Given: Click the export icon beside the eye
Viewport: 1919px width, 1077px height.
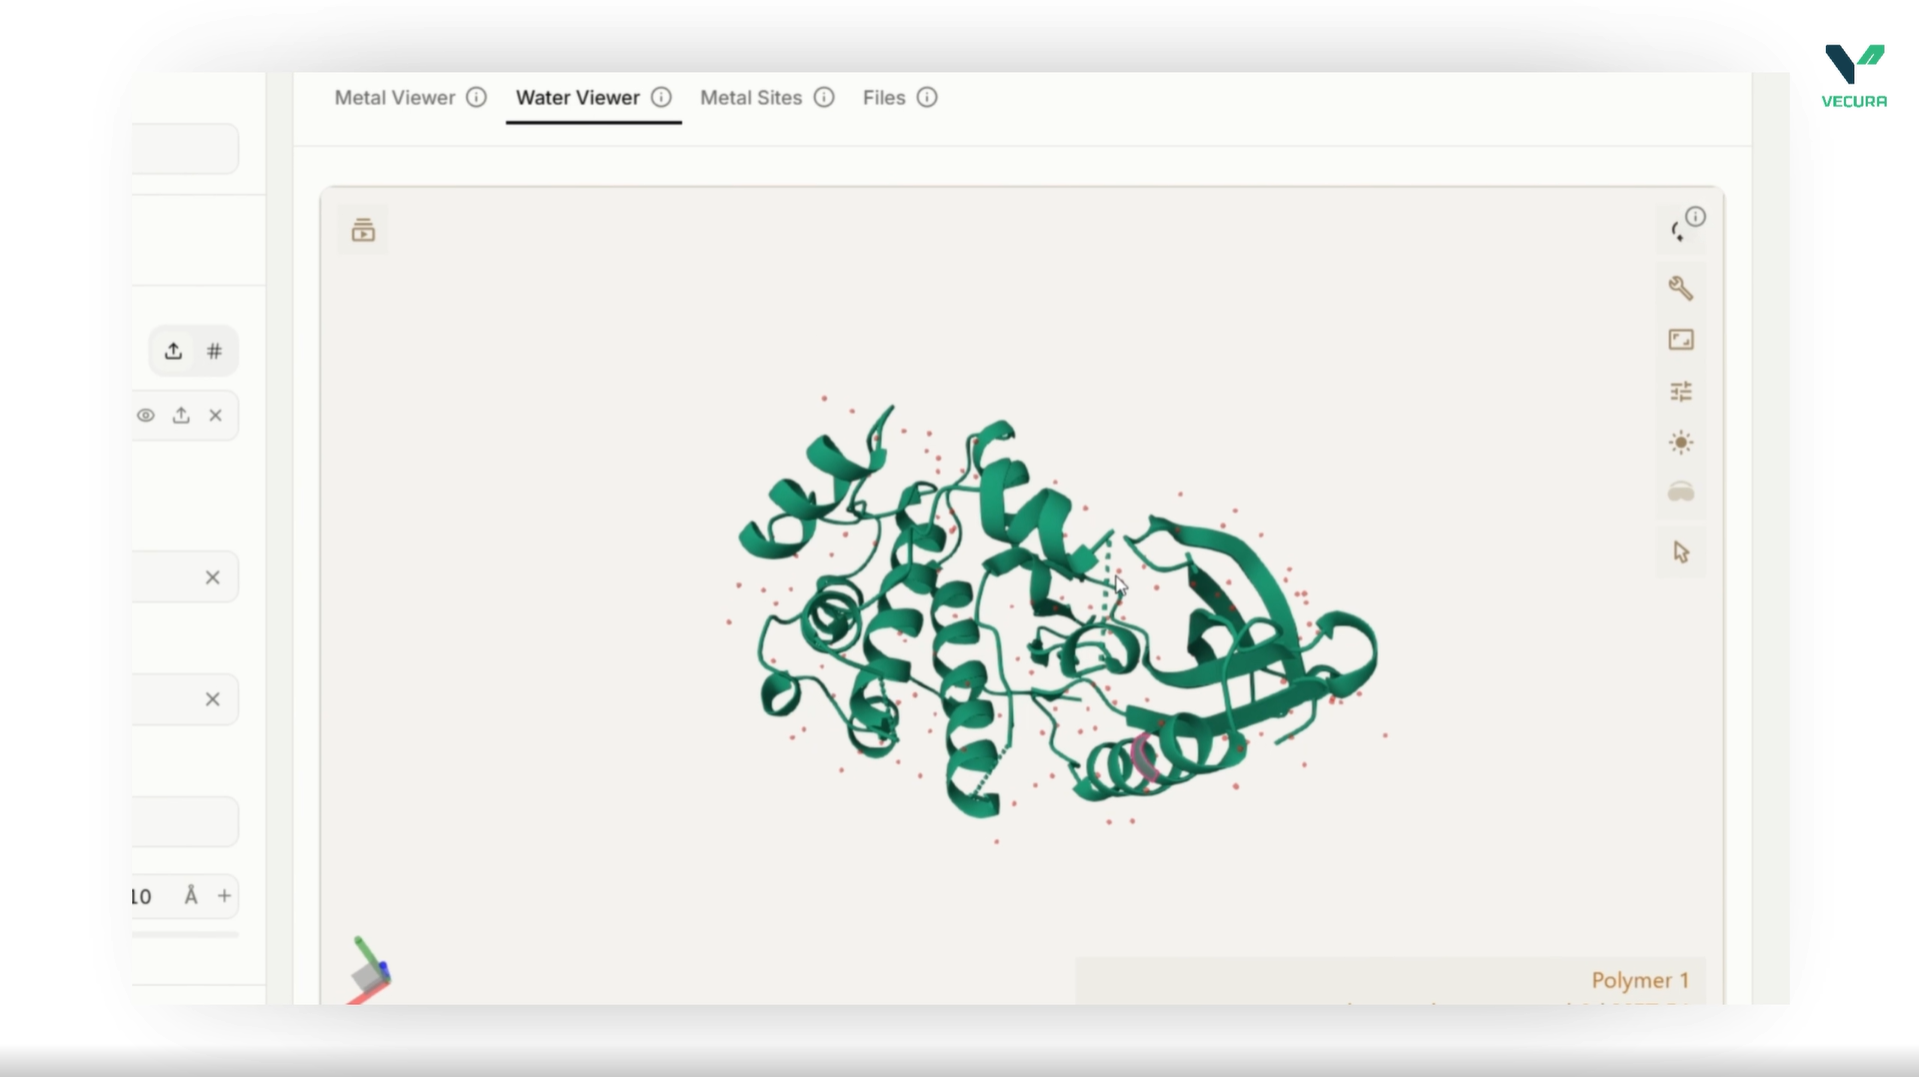Looking at the screenshot, I should (x=181, y=415).
